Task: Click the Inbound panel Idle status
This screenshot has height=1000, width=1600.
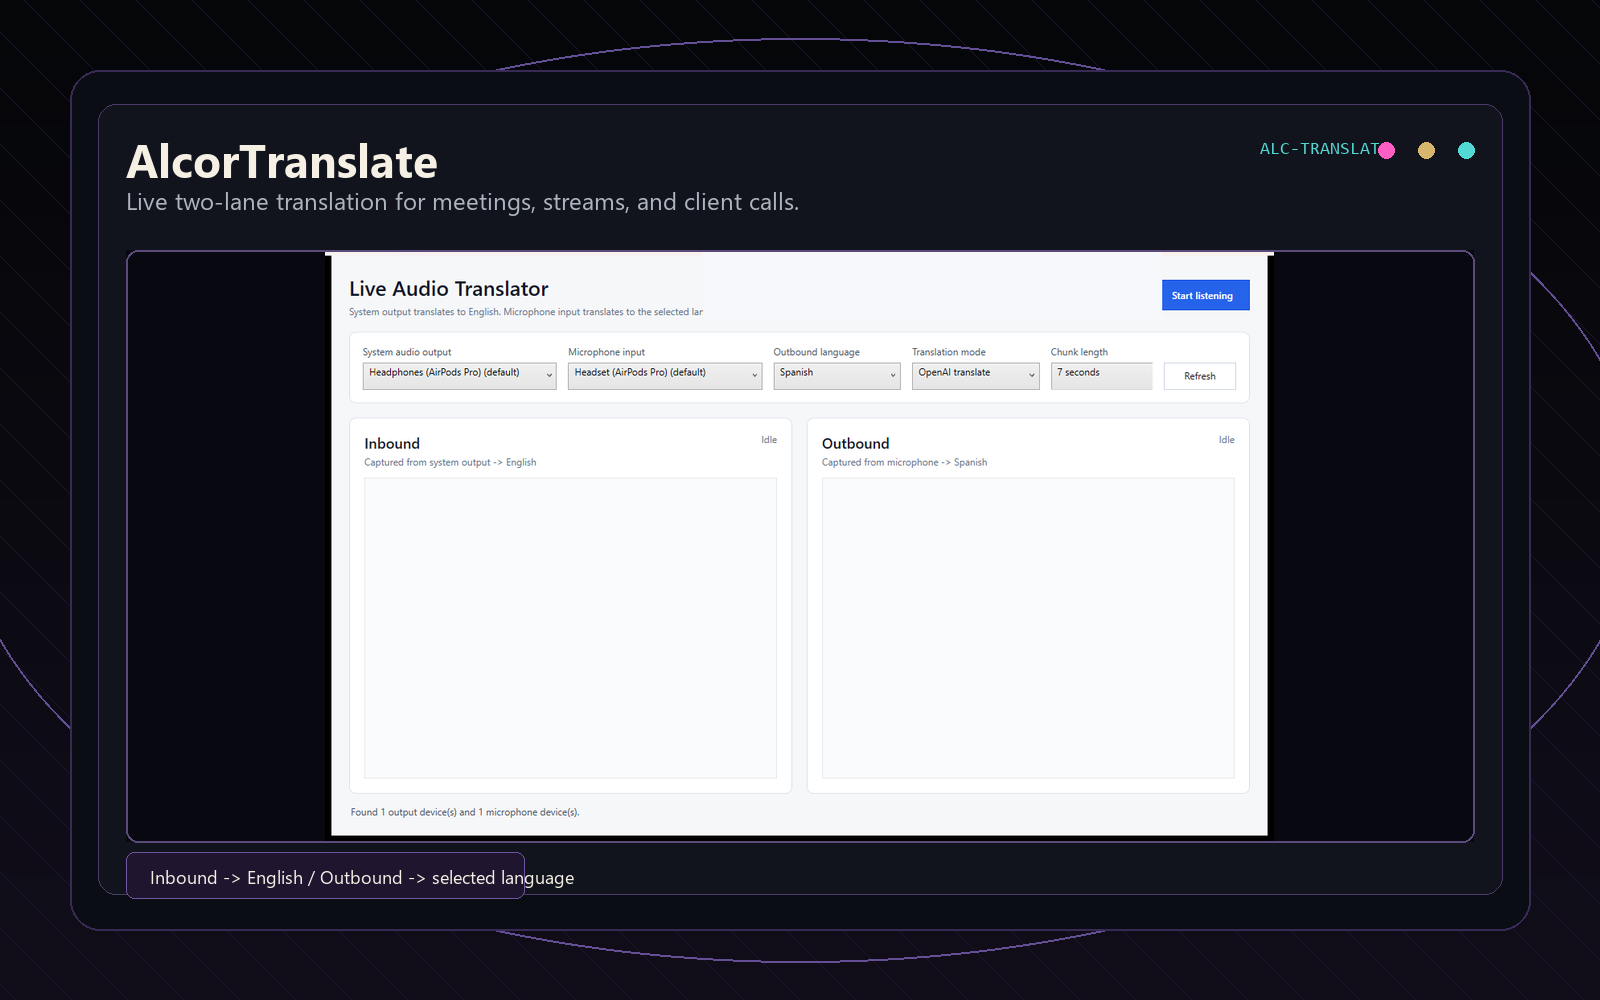Action: 769,440
